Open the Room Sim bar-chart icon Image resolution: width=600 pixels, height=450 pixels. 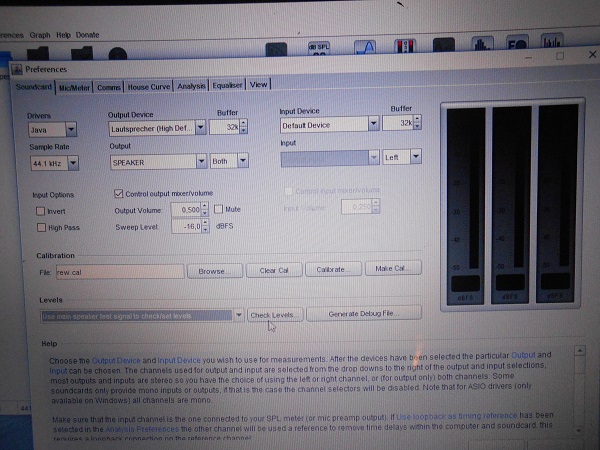(552, 41)
